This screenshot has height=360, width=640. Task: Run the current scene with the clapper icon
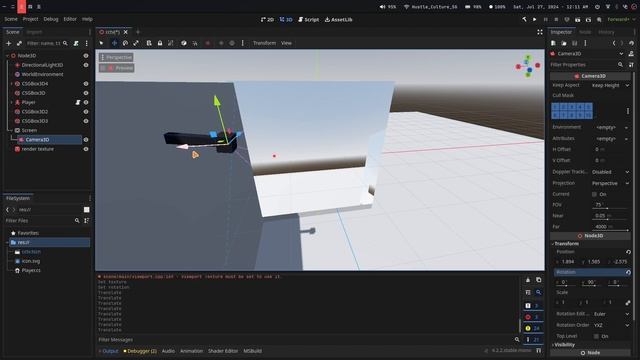pyautogui.click(x=578, y=19)
